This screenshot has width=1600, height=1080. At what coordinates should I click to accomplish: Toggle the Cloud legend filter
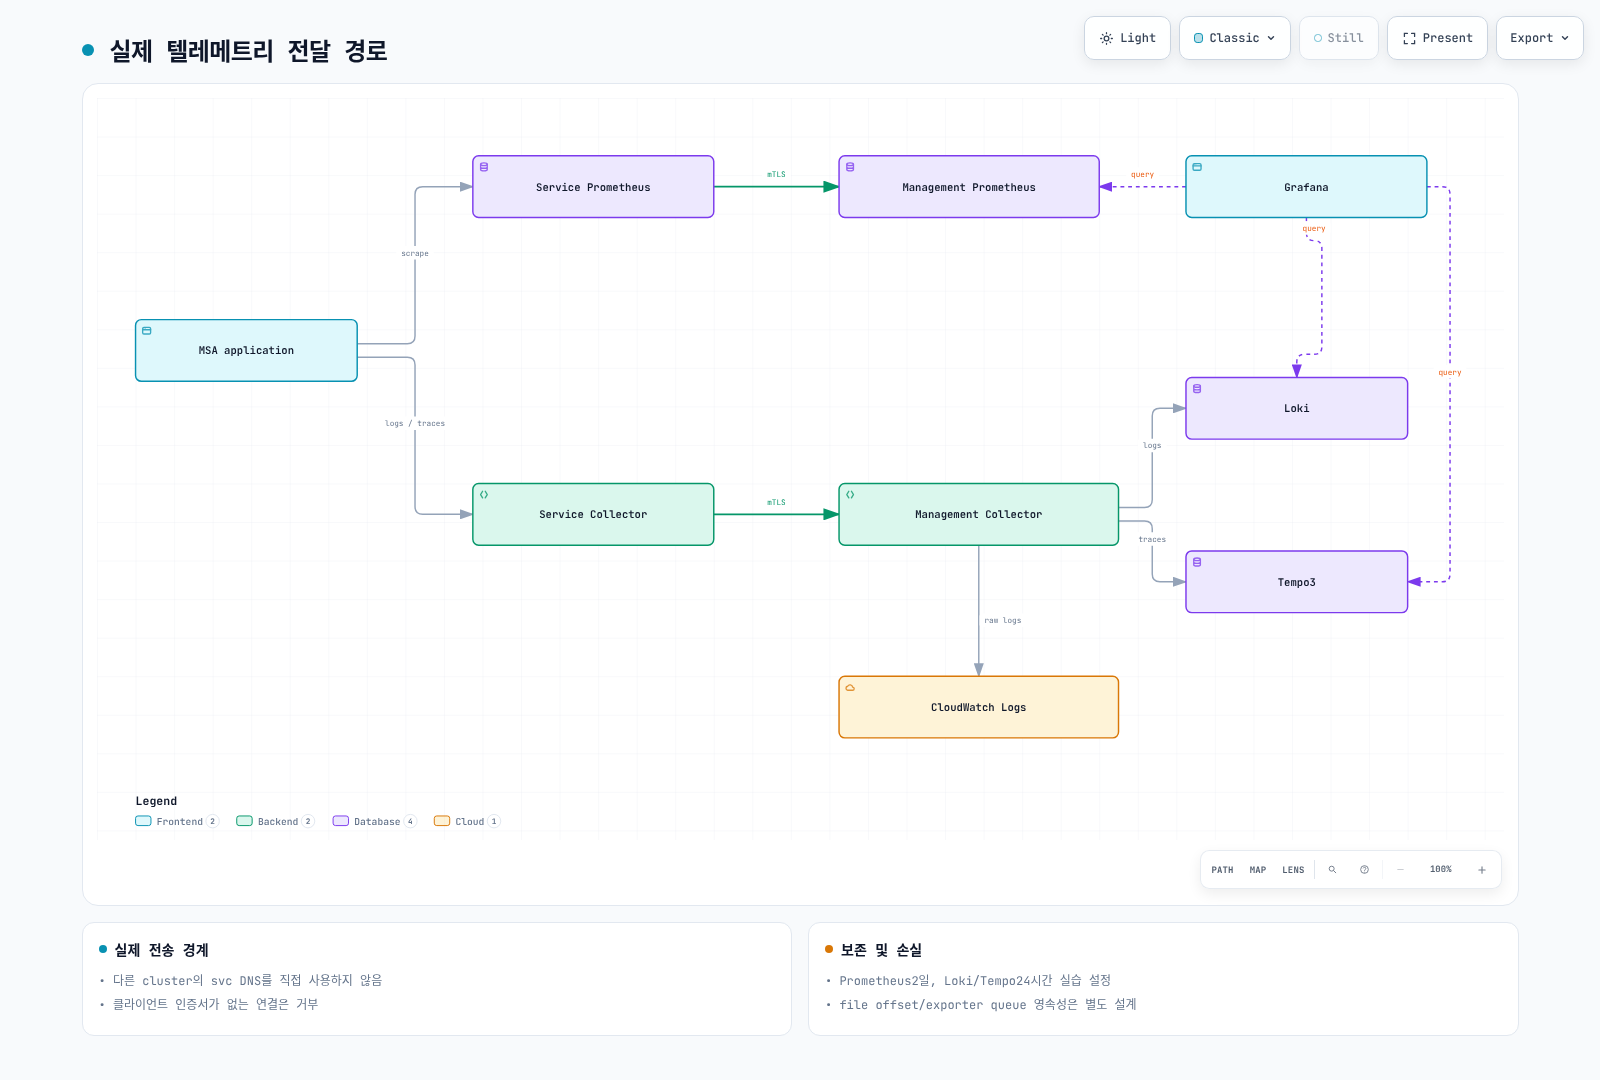[x=467, y=822]
